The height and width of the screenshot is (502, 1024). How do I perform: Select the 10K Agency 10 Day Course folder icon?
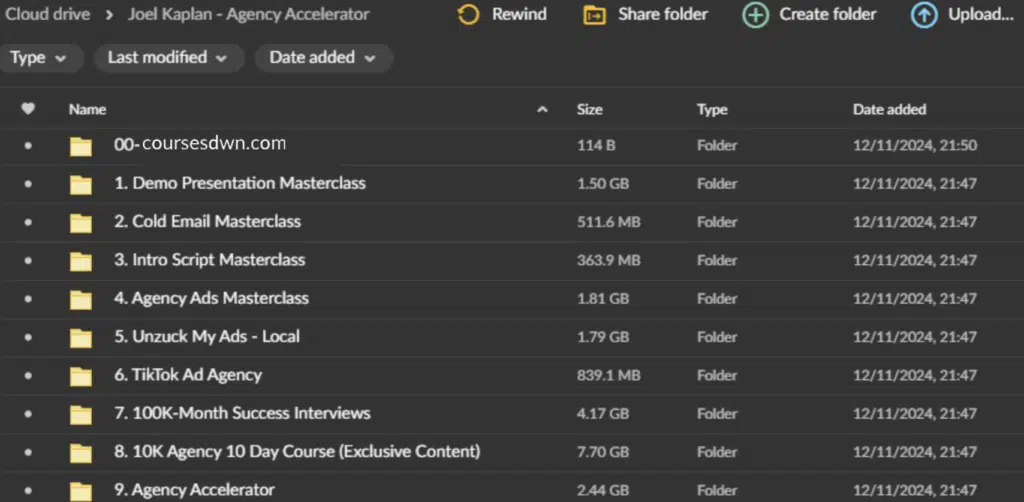[x=81, y=453]
